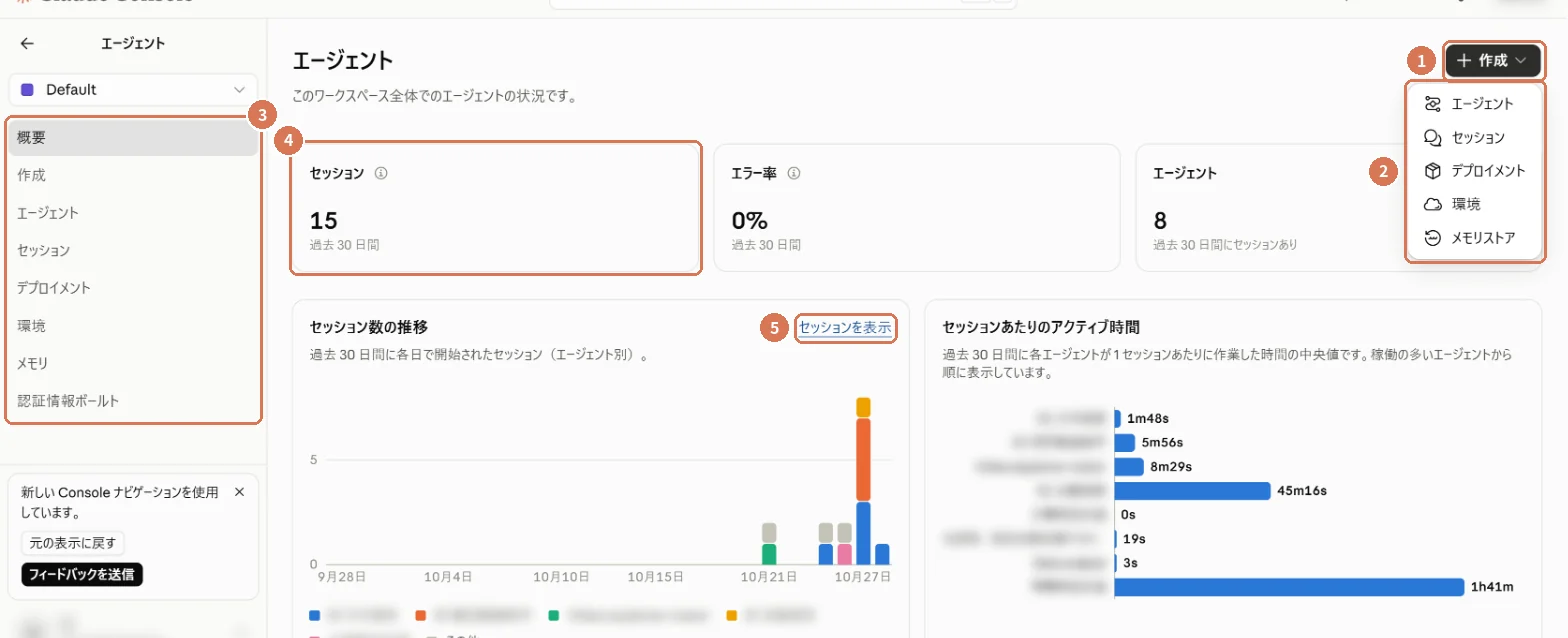
Task: Click the blue legend swatch under the chart
Action: click(315, 614)
